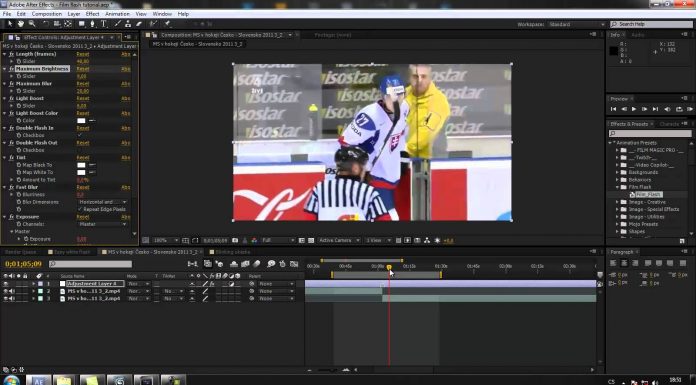The height and width of the screenshot is (385, 696).
Task: Select the Clone Stamp tool
Action: click(x=128, y=24)
